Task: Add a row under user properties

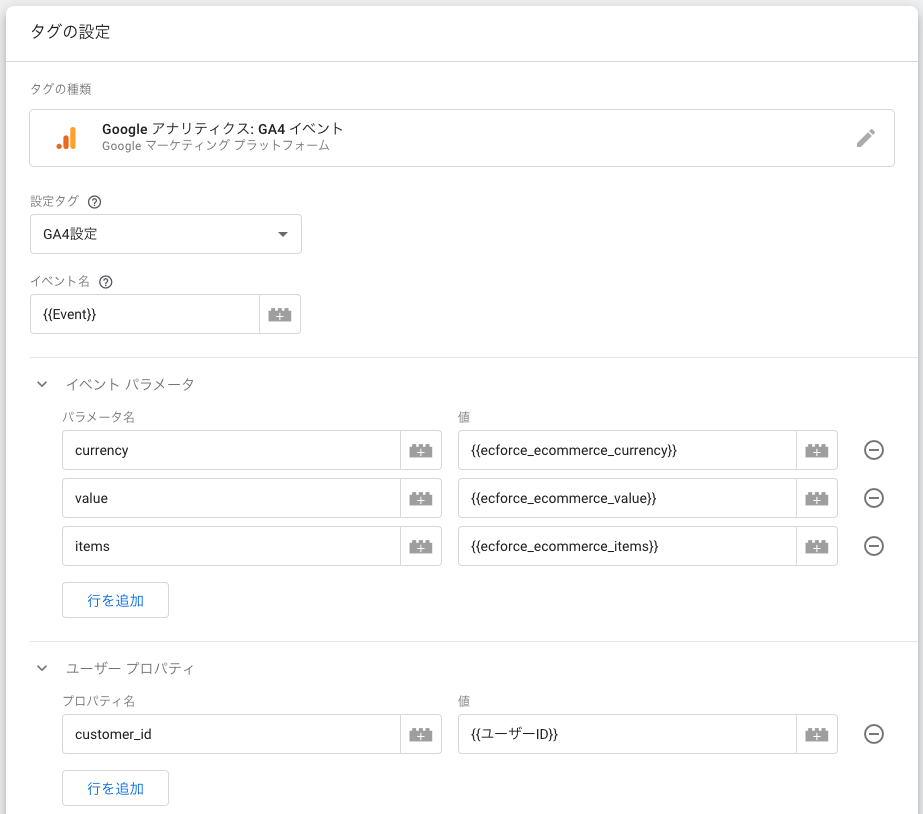Action: click(x=115, y=788)
